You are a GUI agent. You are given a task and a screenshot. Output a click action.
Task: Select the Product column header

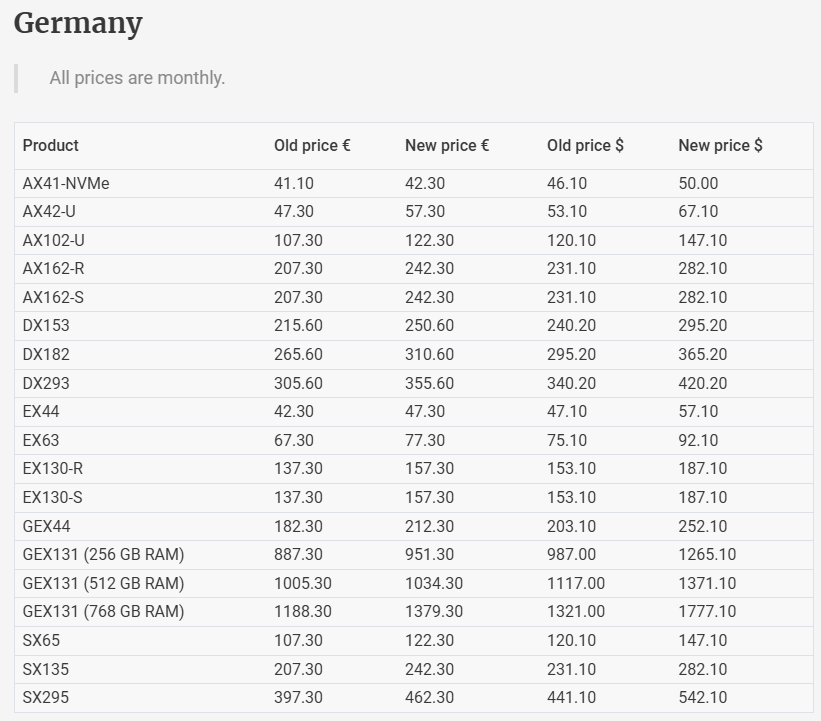pos(51,146)
